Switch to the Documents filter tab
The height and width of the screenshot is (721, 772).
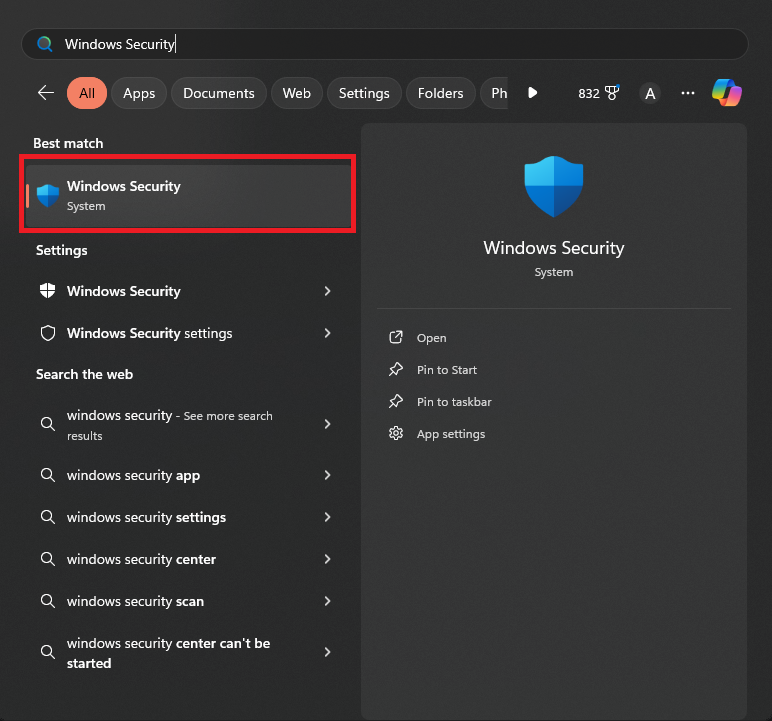pos(219,93)
